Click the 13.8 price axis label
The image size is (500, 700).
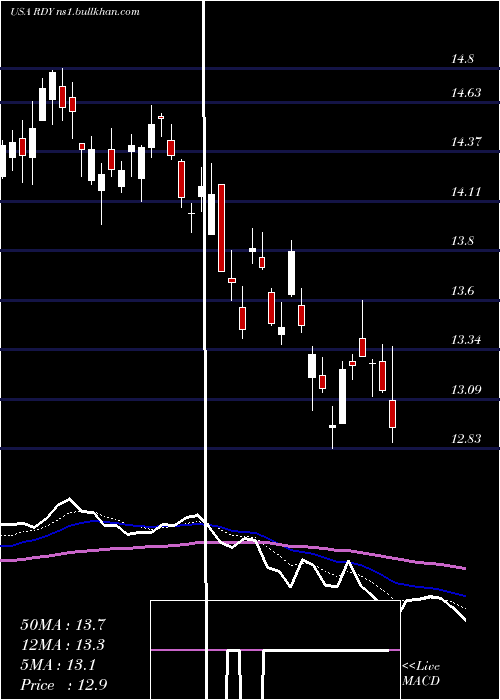point(462,241)
